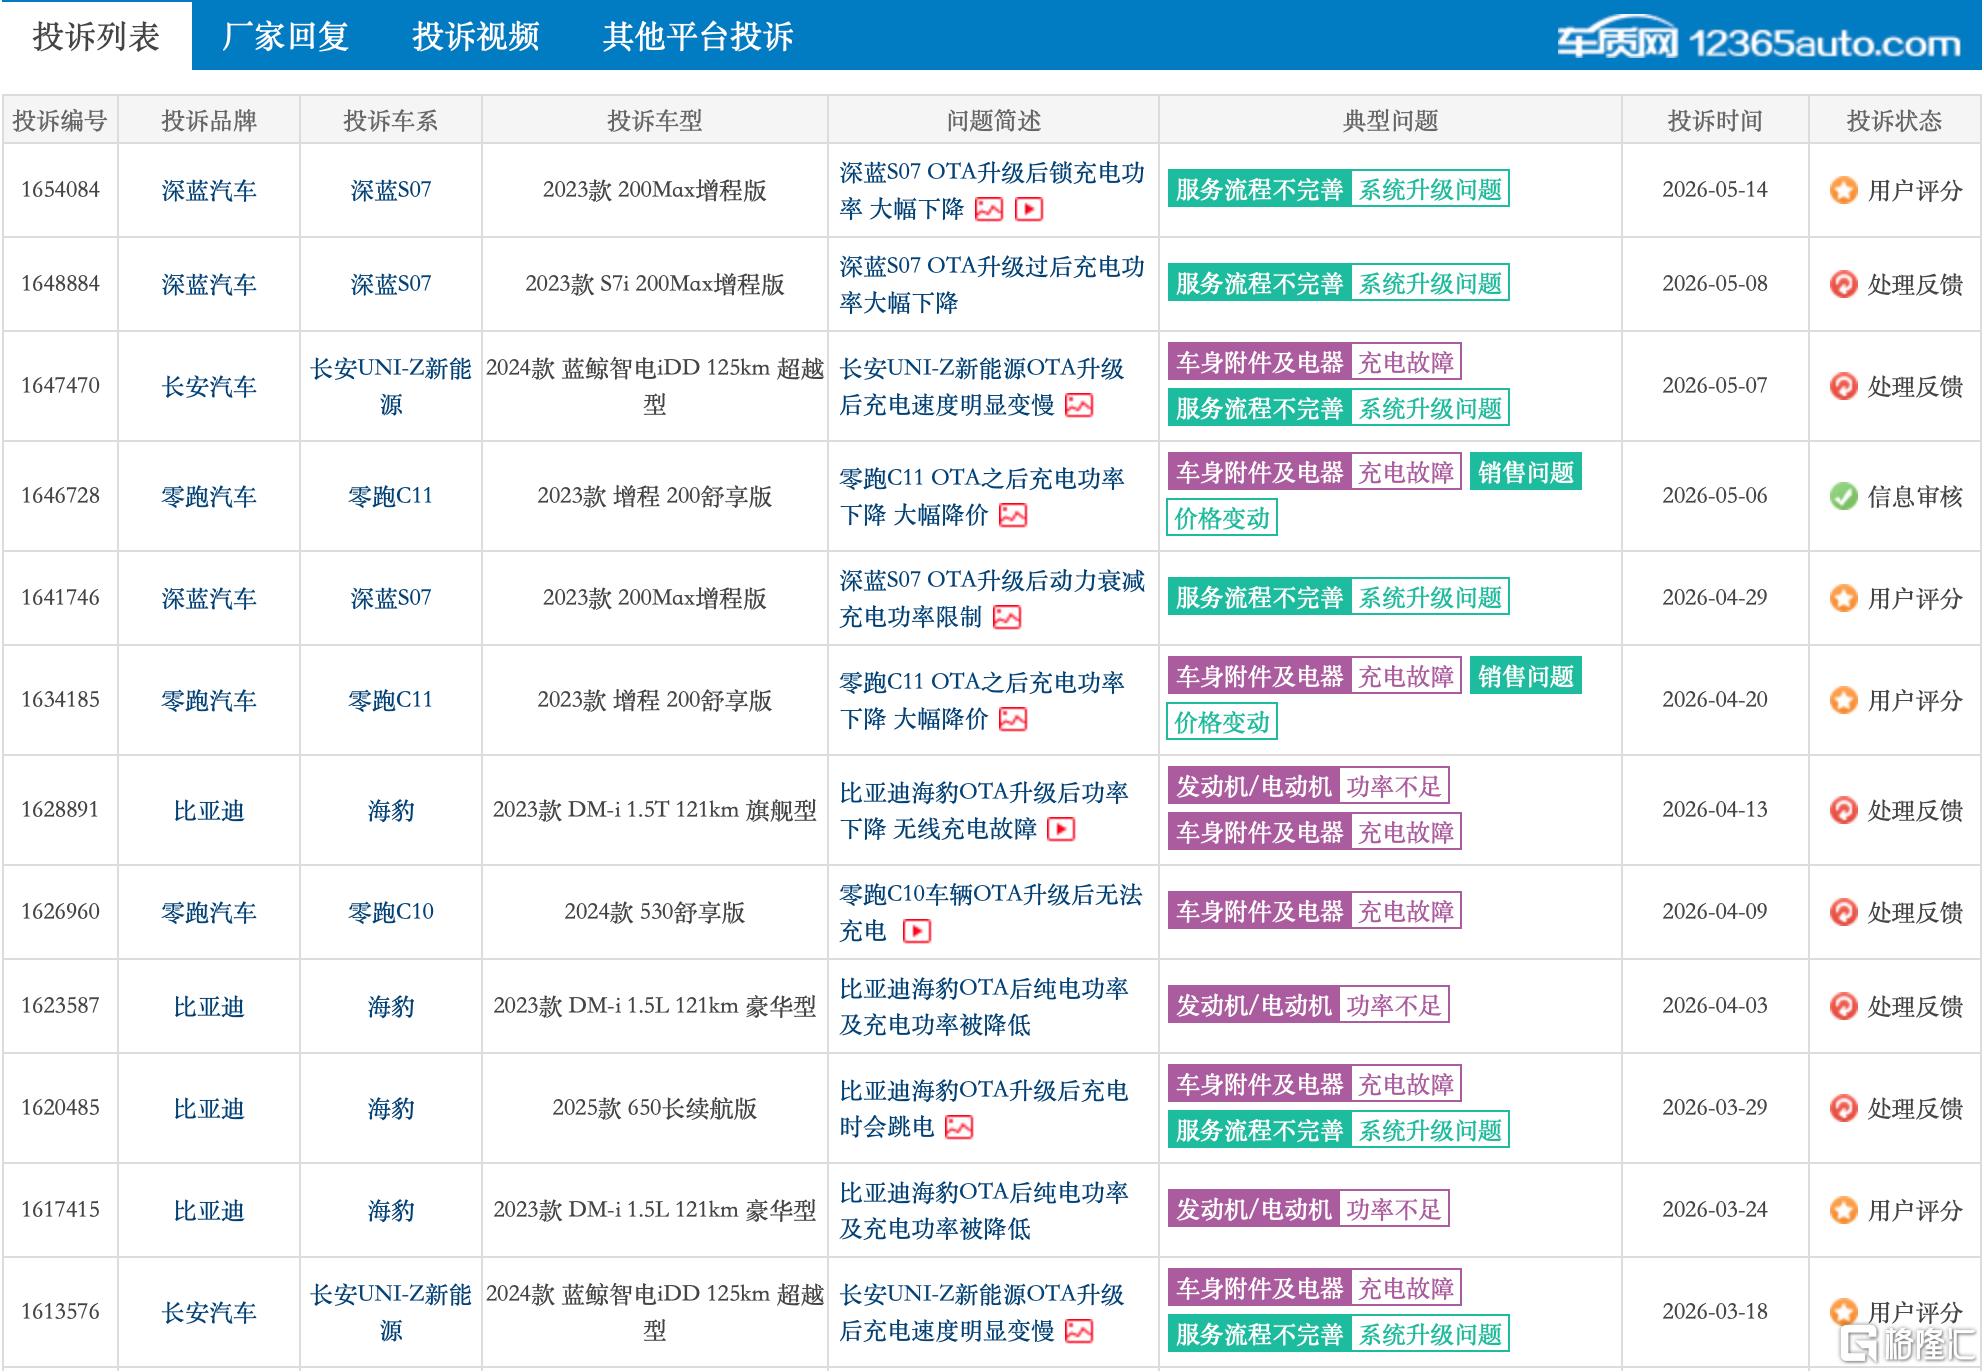The width and height of the screenshot is (1984, 1372).
Task: Click the 投诉时间 column header
Action: (1715, 121)
